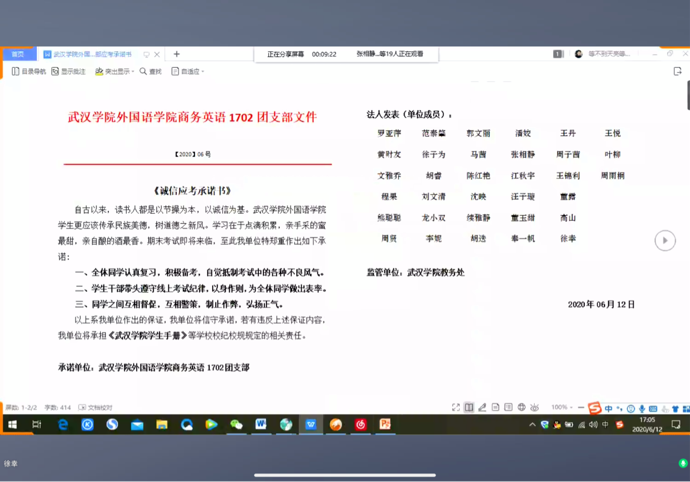
Task: Toggle reading layout mode in status bar
Action: [x=469, y=408]
